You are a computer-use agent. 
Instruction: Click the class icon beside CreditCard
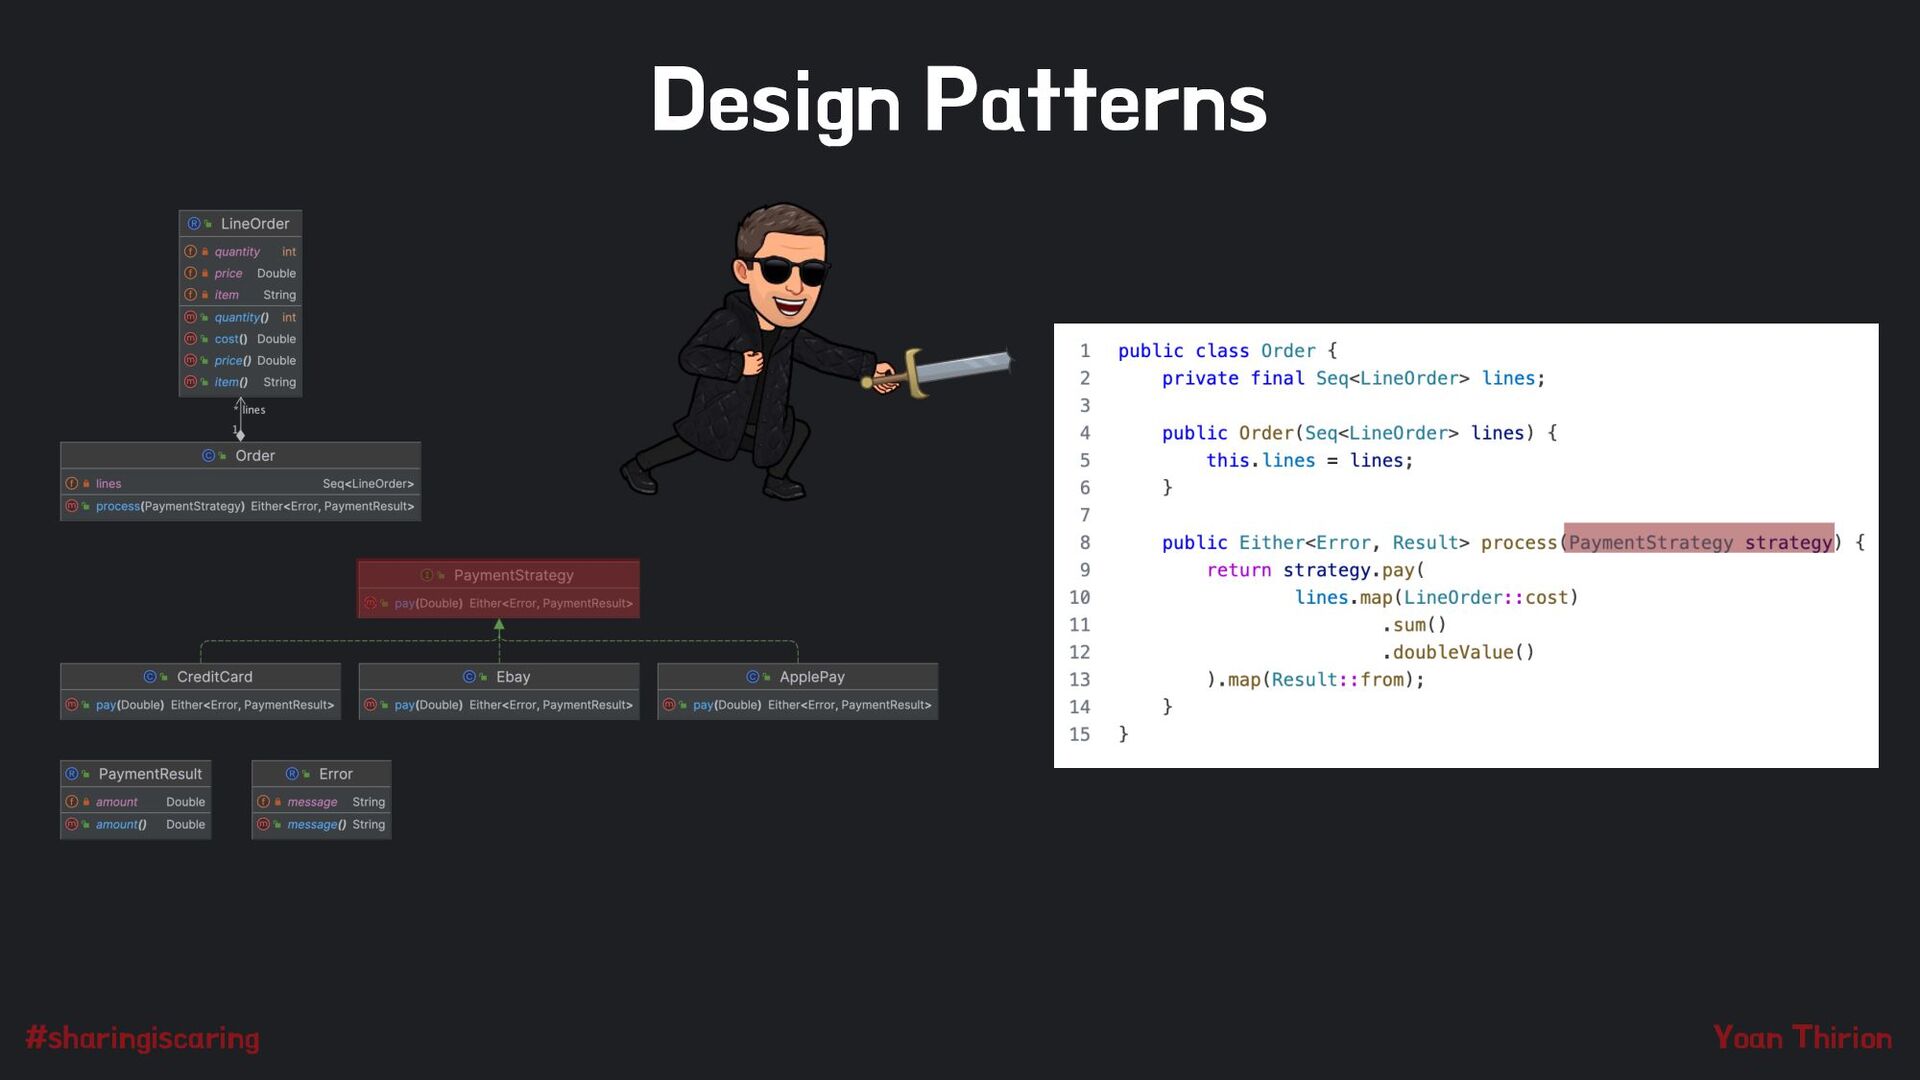150,677
